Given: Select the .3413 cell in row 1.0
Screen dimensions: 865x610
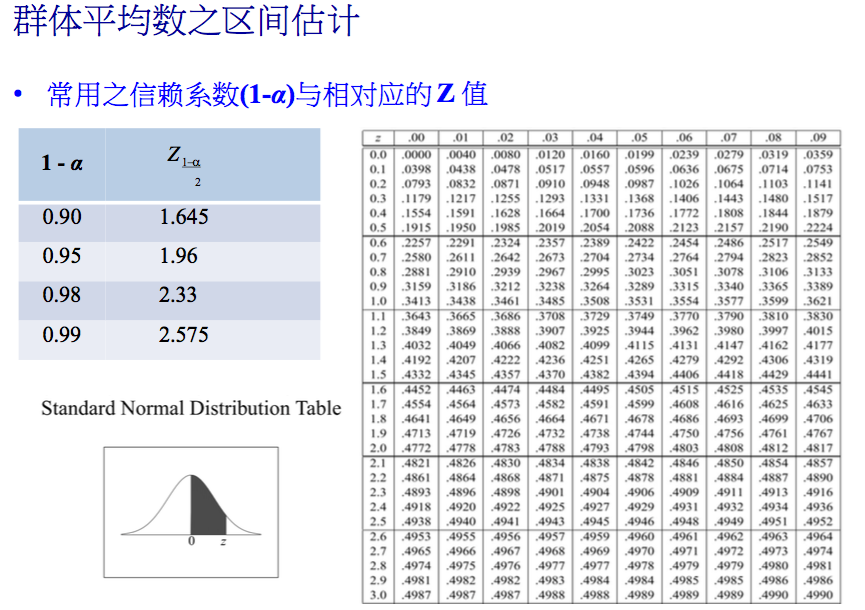Looking at the screenshot, I should point(417,301).
